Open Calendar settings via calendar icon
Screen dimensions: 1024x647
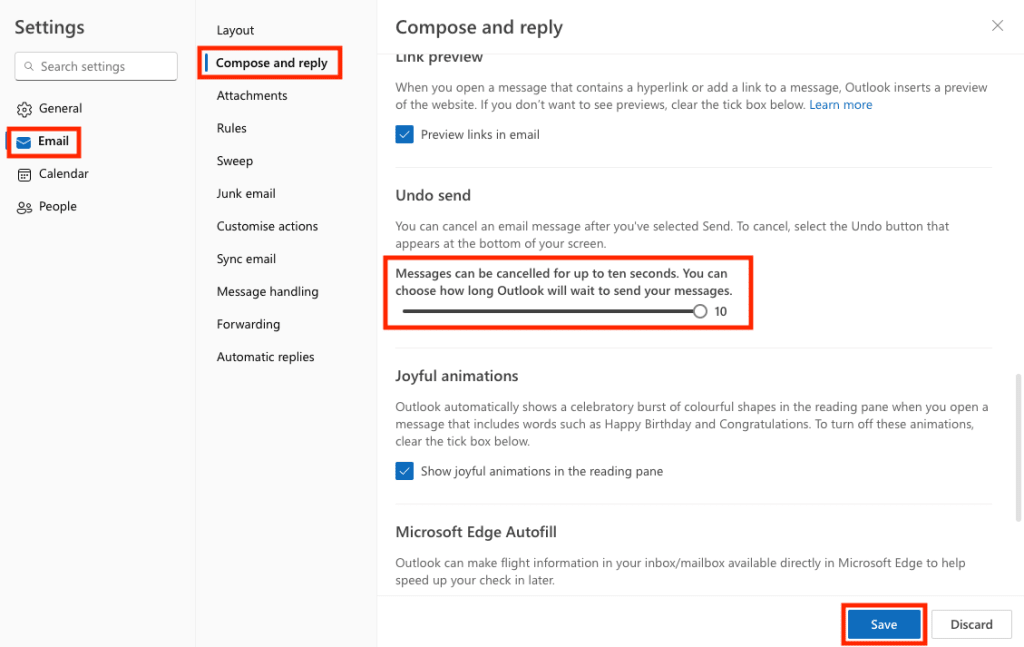point(22,174)
